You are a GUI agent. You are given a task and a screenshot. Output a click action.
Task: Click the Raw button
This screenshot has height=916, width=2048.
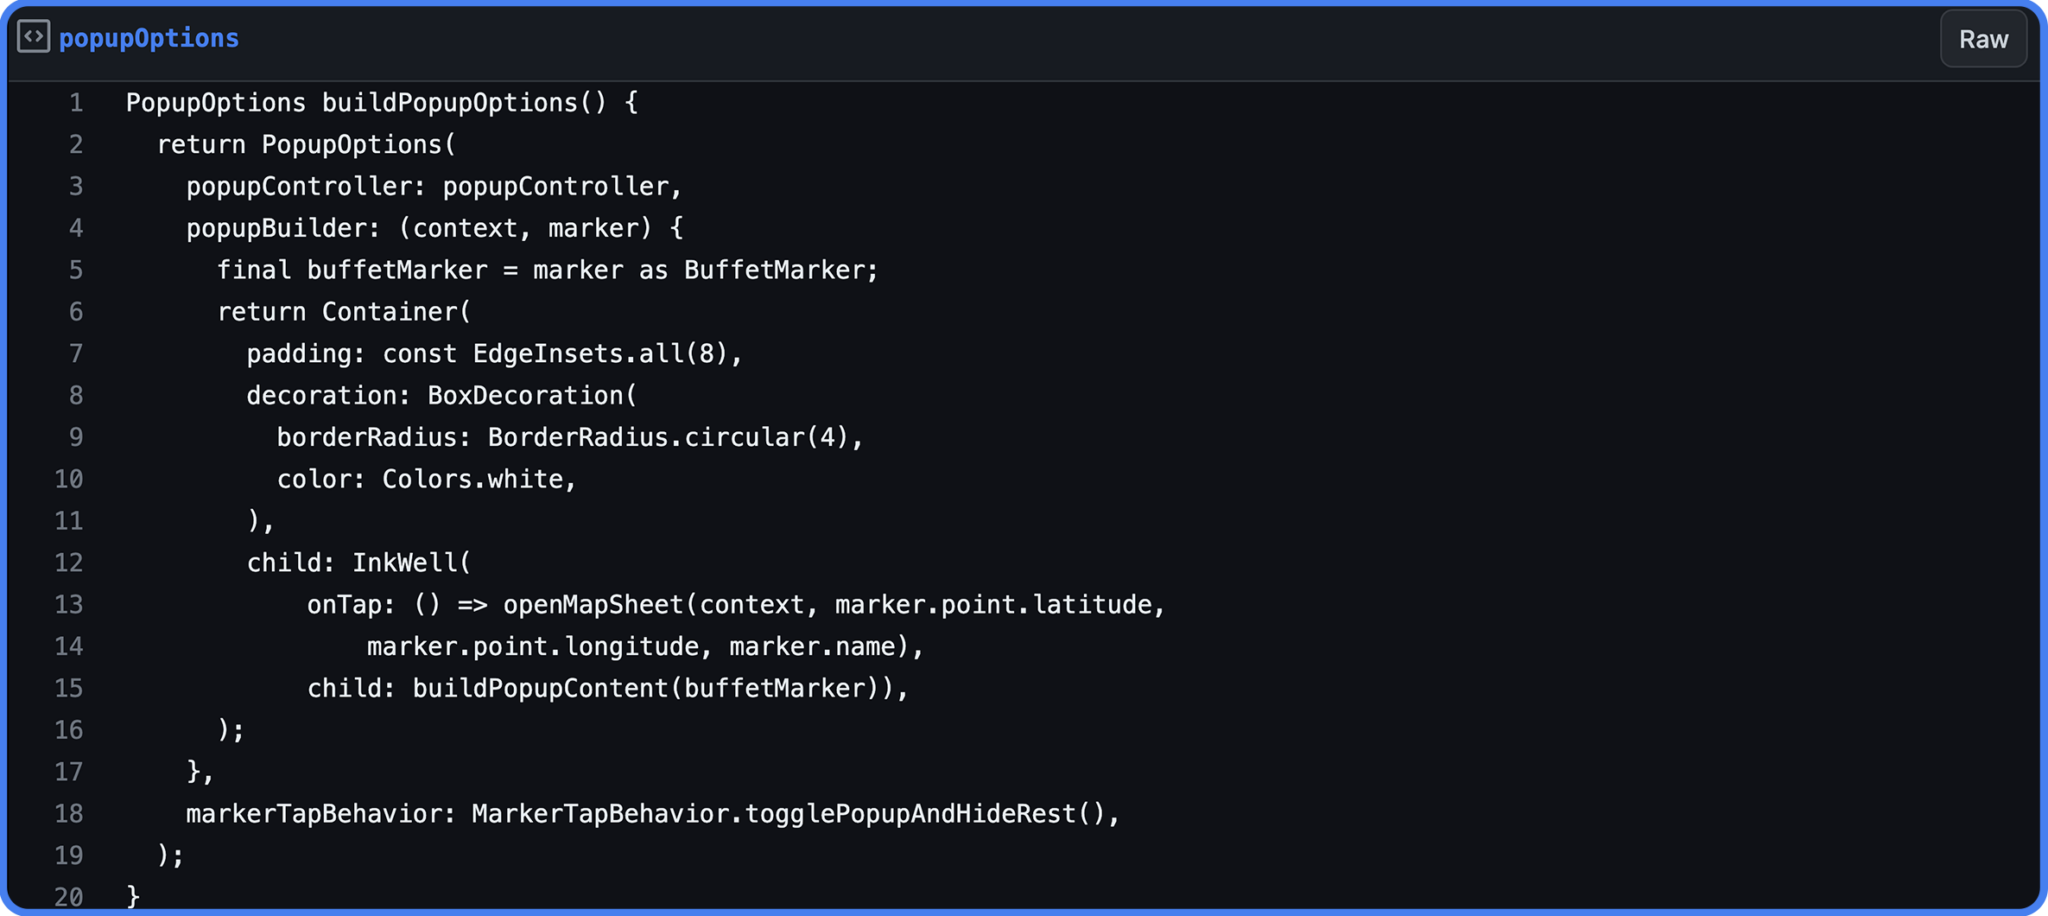tap(1982, 39)
